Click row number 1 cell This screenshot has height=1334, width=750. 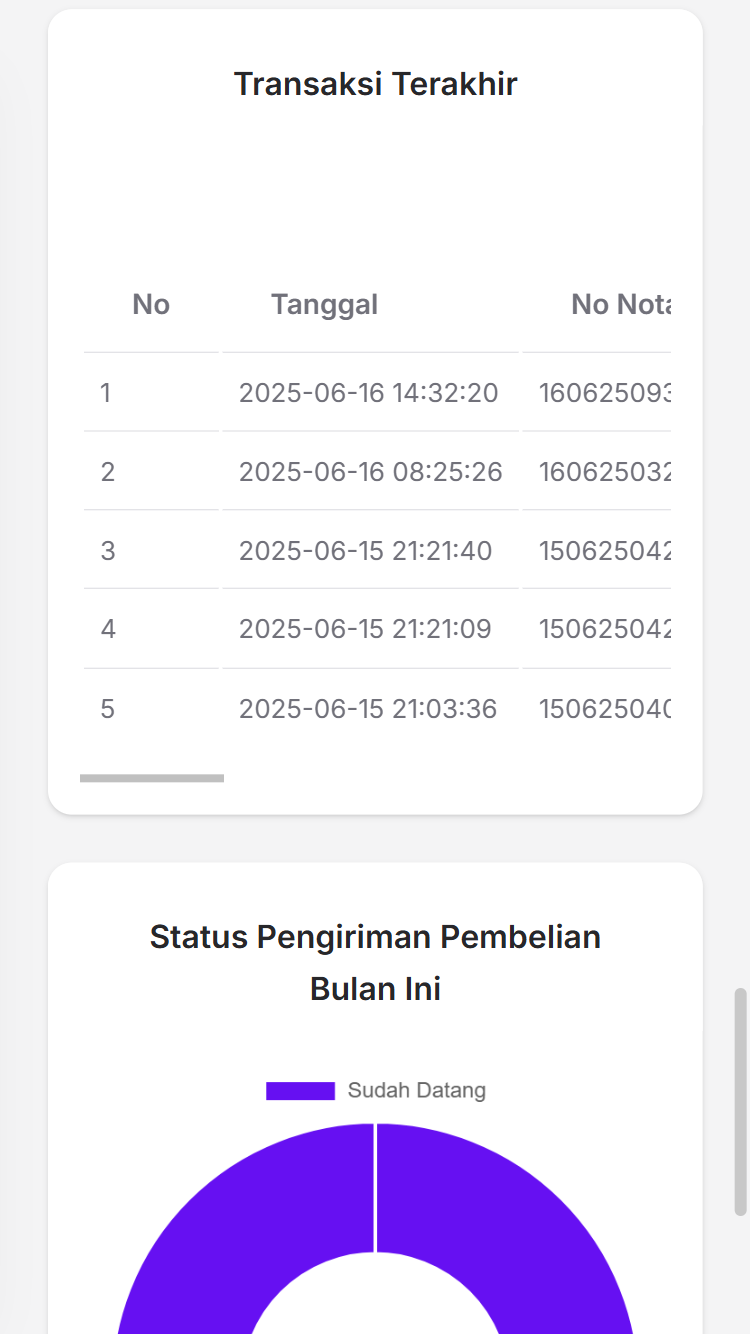click(x=106, y=393)
